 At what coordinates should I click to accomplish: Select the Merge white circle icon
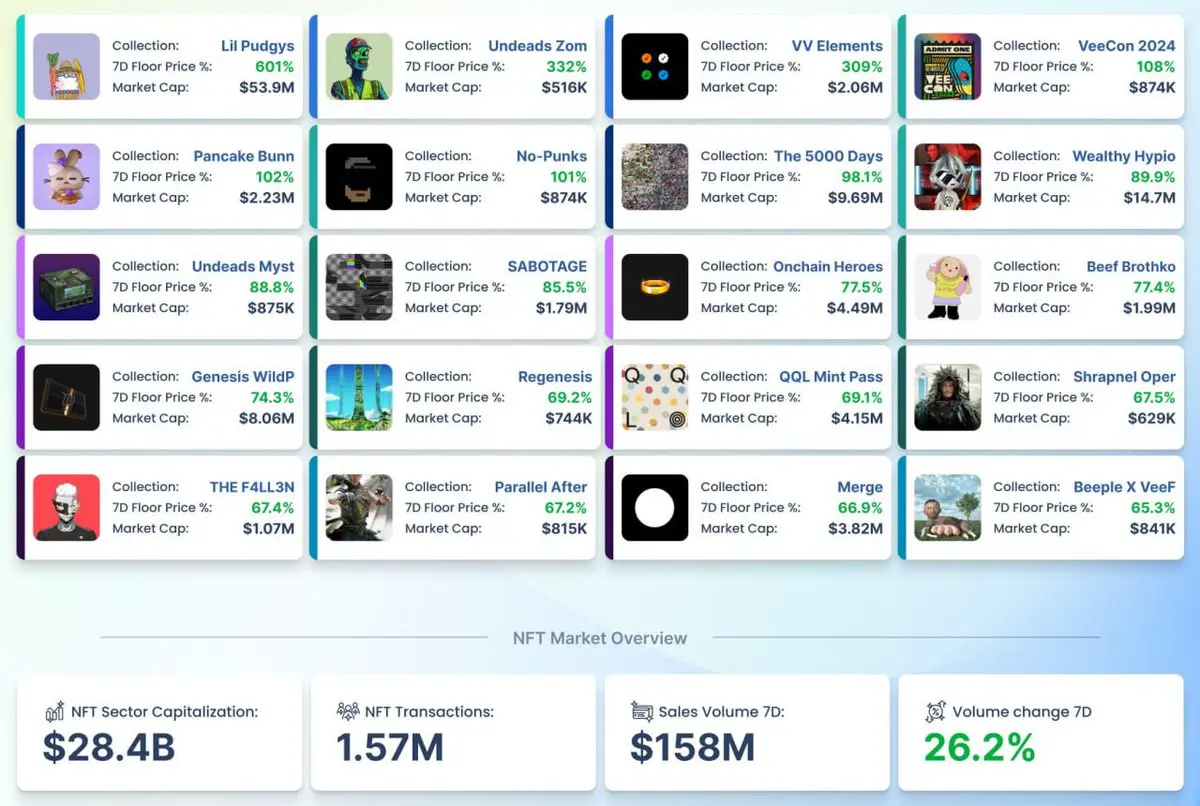point(655,508)
